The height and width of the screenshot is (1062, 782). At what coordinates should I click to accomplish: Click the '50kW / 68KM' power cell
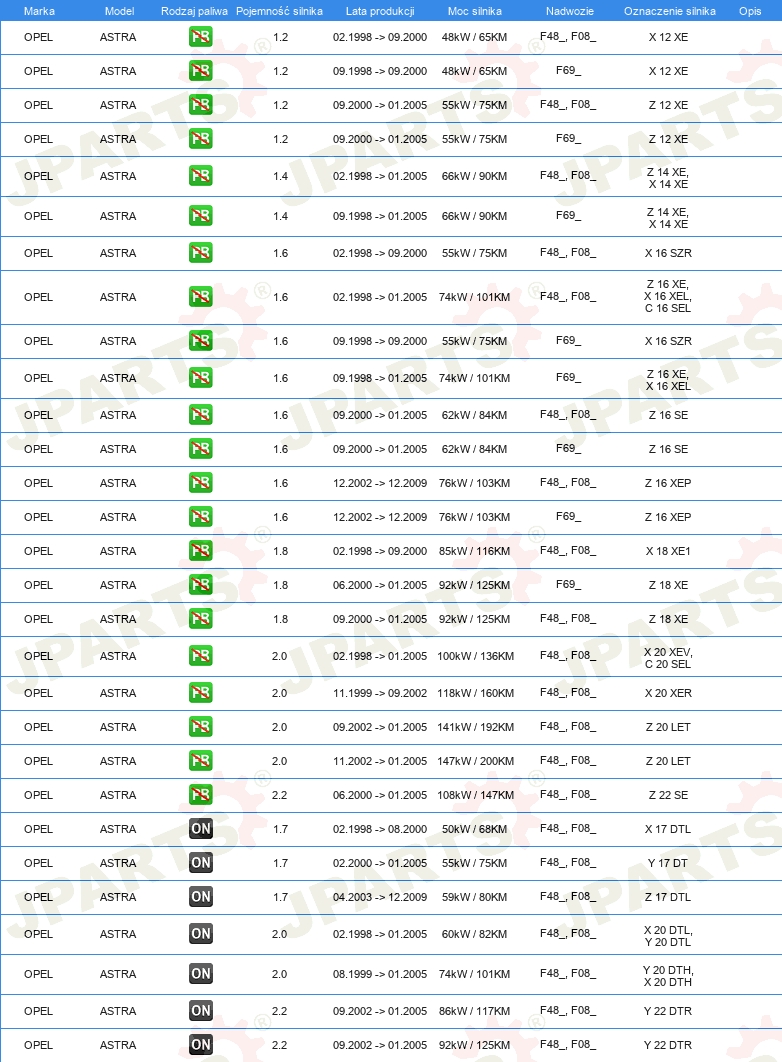[475, 829]
